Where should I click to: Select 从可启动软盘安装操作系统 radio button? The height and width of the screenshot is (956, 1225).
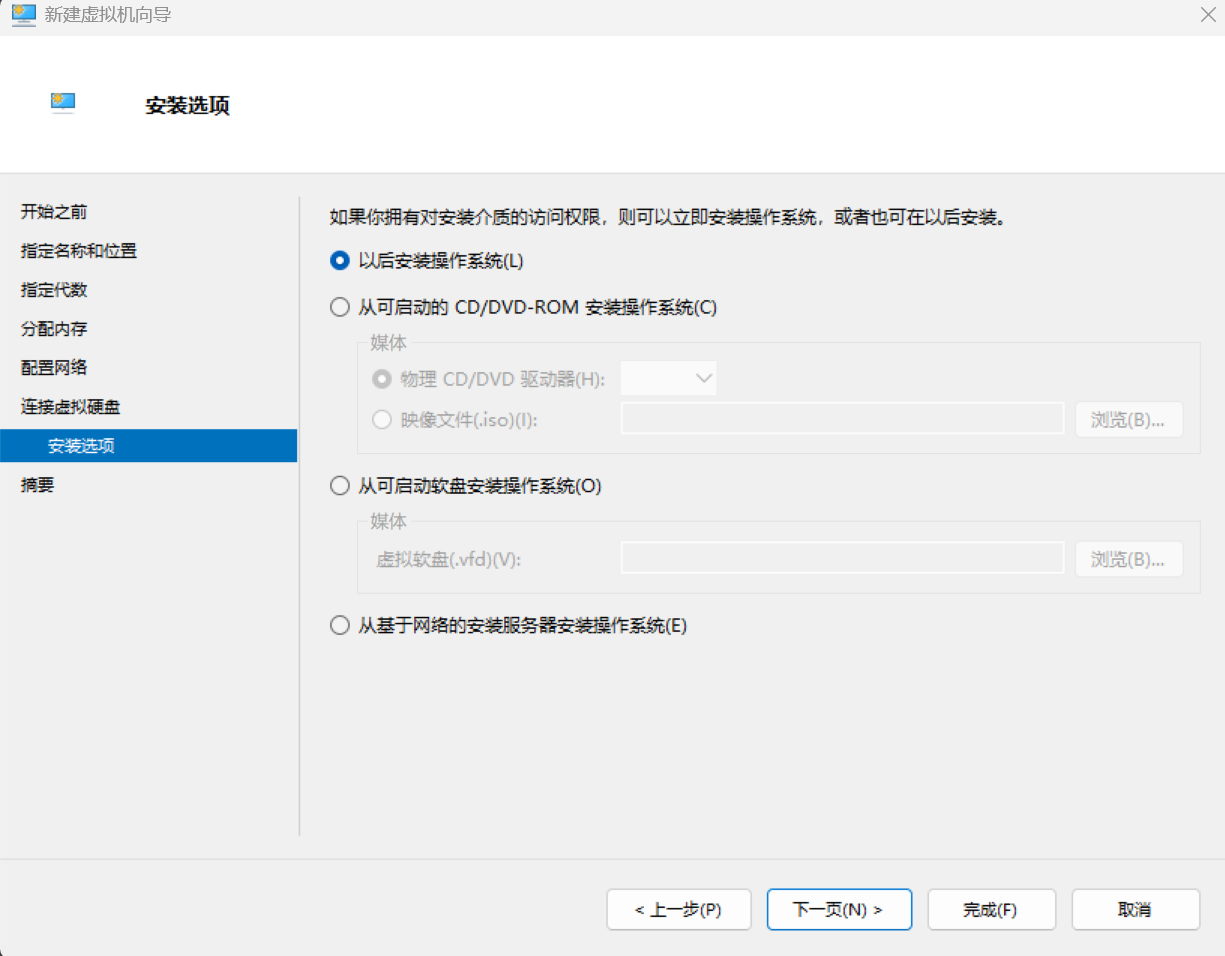340,487
